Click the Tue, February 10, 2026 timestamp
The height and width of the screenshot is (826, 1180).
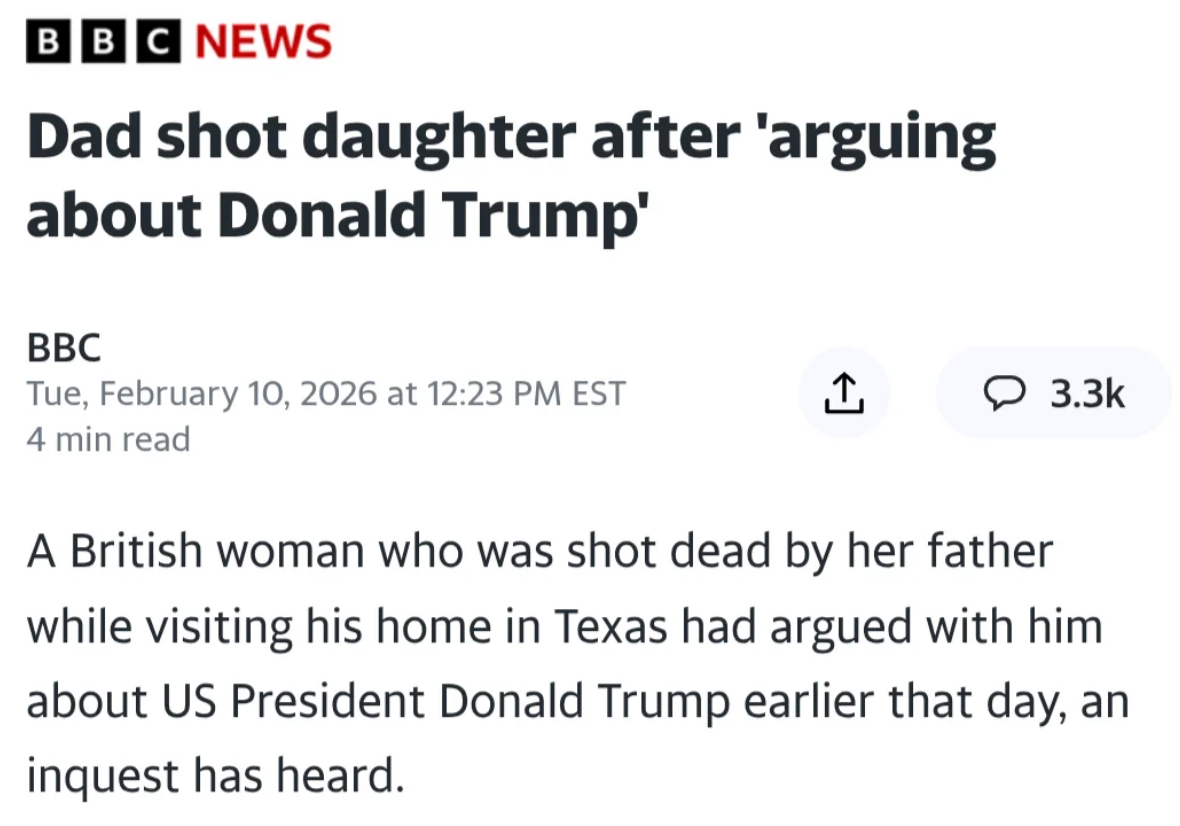coord(326,393)
